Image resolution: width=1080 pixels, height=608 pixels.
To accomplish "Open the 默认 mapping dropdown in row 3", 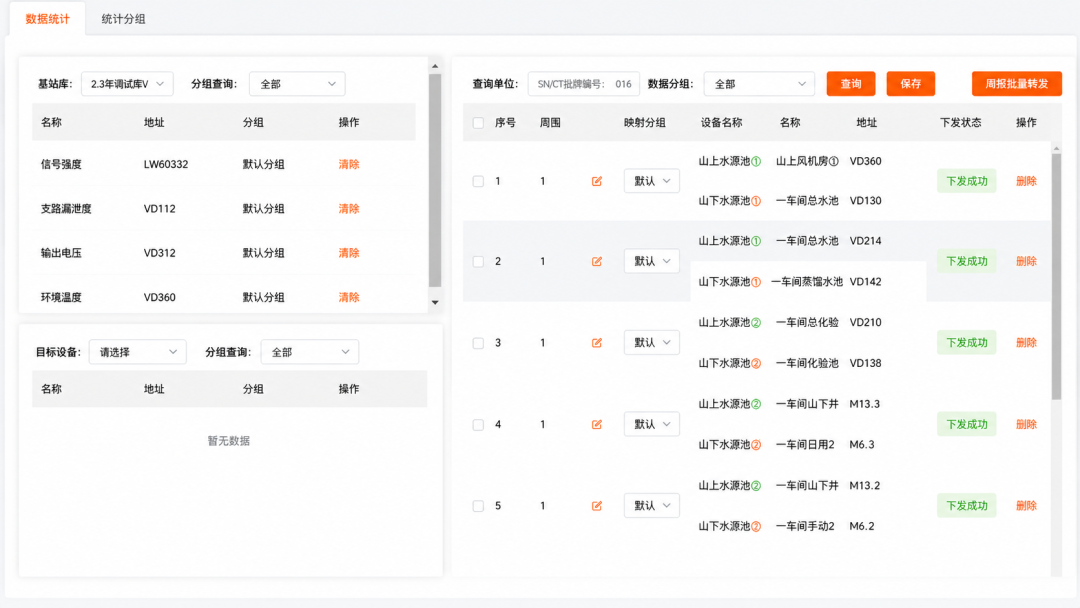I will point(652,342).
